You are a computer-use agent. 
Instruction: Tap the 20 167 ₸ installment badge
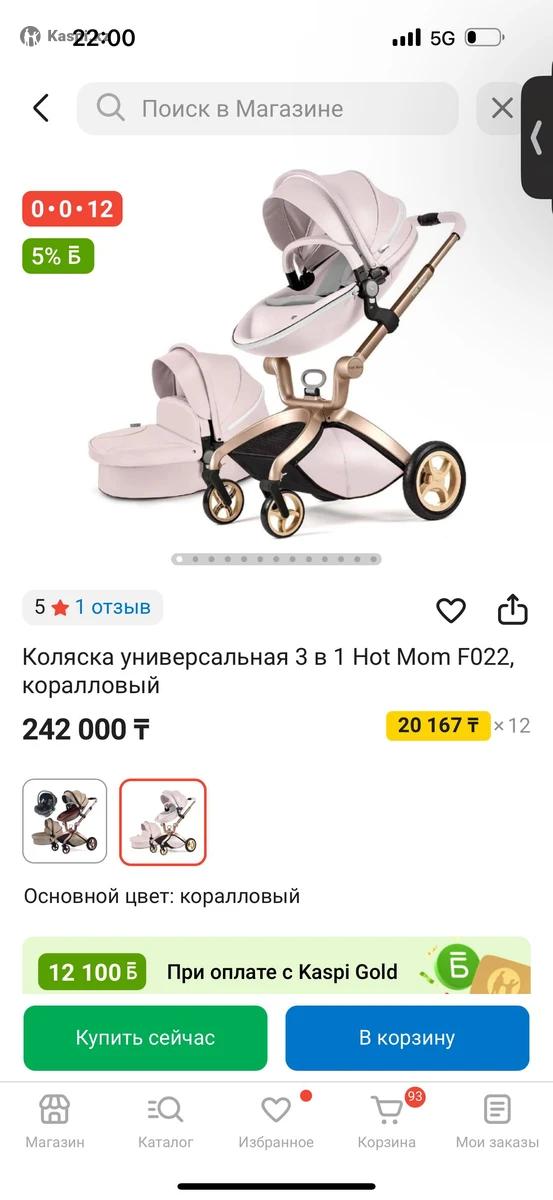438,726
